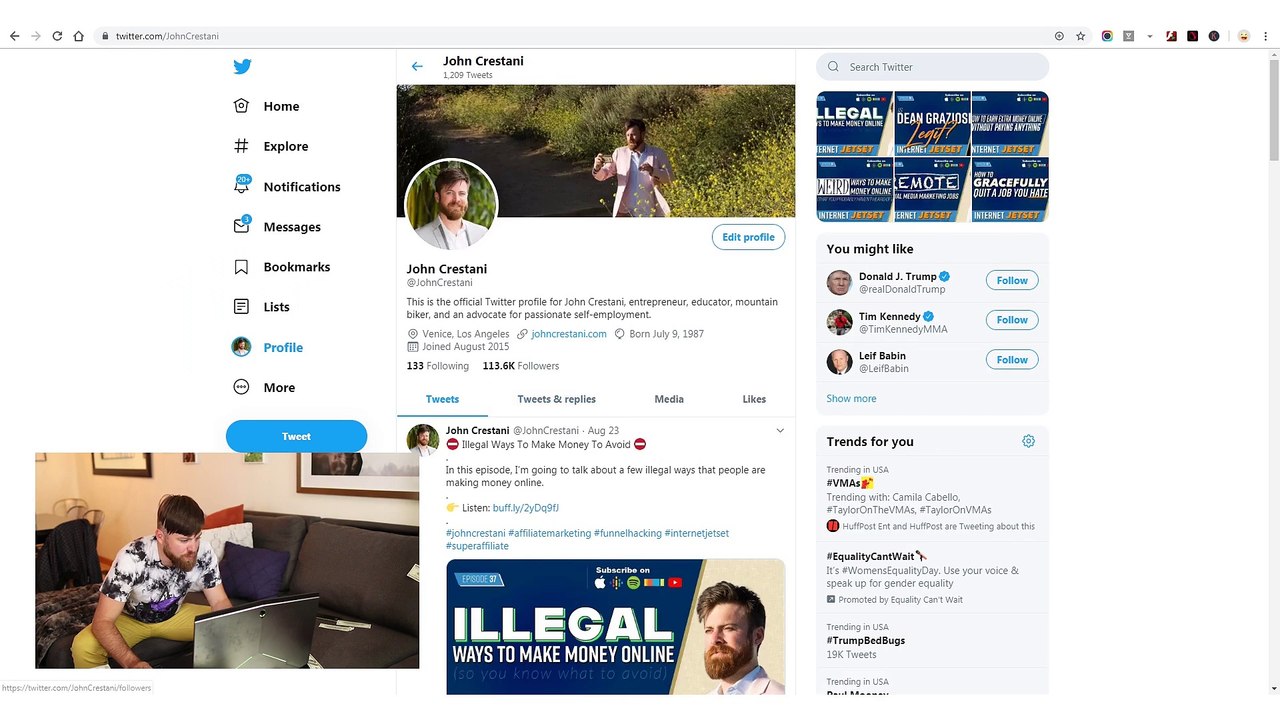Screen dimensions: 1280x720
Task: Click the search magnifier icon
Action: (834, 67)
